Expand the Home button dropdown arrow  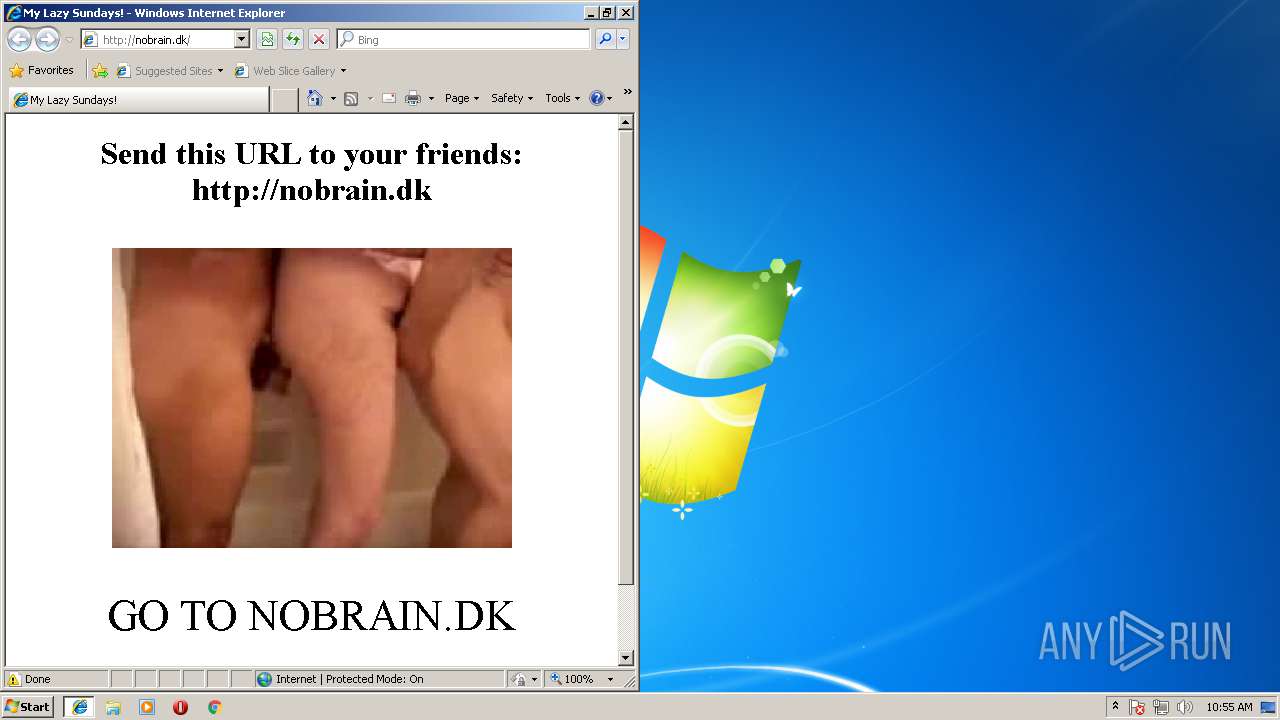pos(333,98)
